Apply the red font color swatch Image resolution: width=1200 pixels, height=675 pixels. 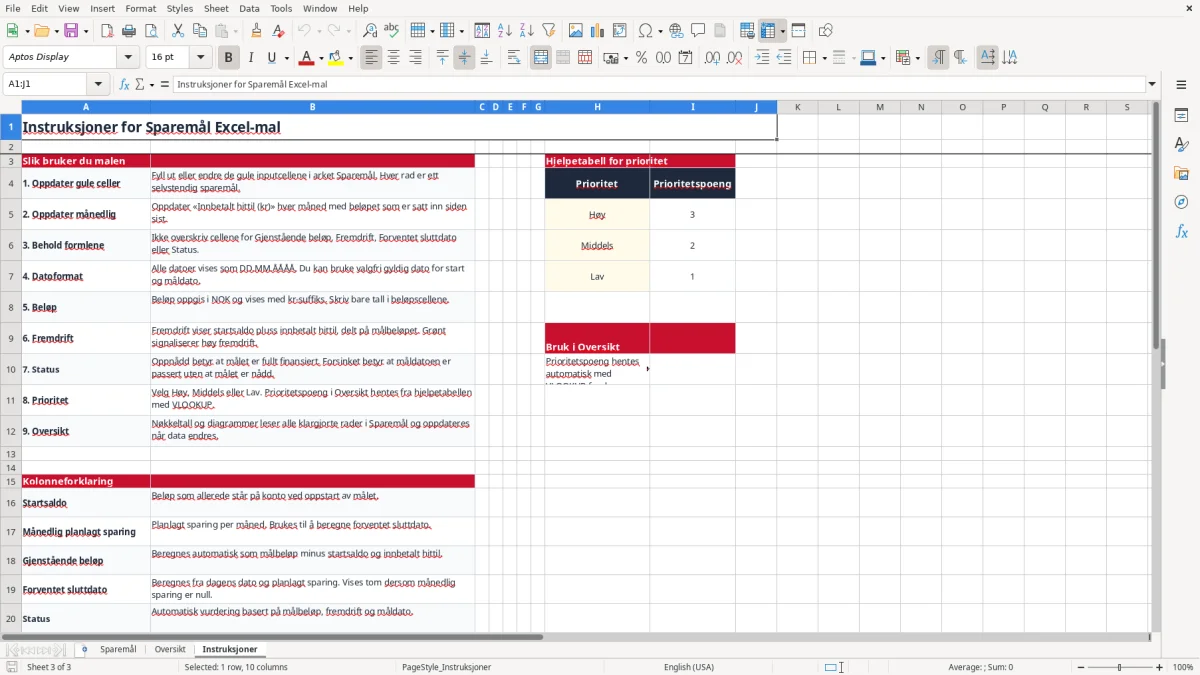tap(307, 58)
